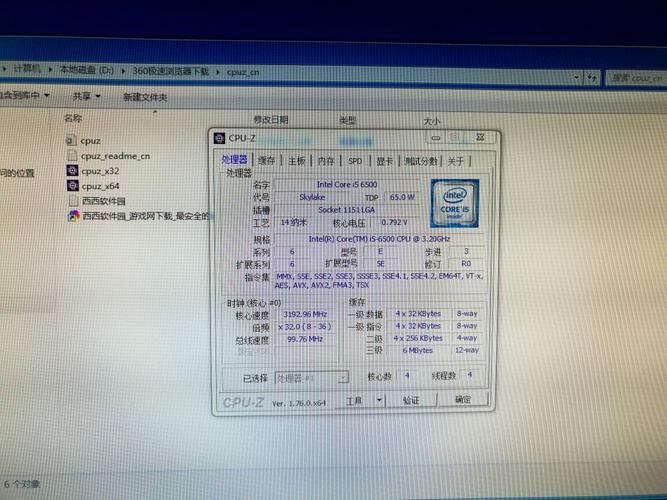Switch to the 主板 tab
The height and width of the screenshot is (500, 667).
point(296,161)
